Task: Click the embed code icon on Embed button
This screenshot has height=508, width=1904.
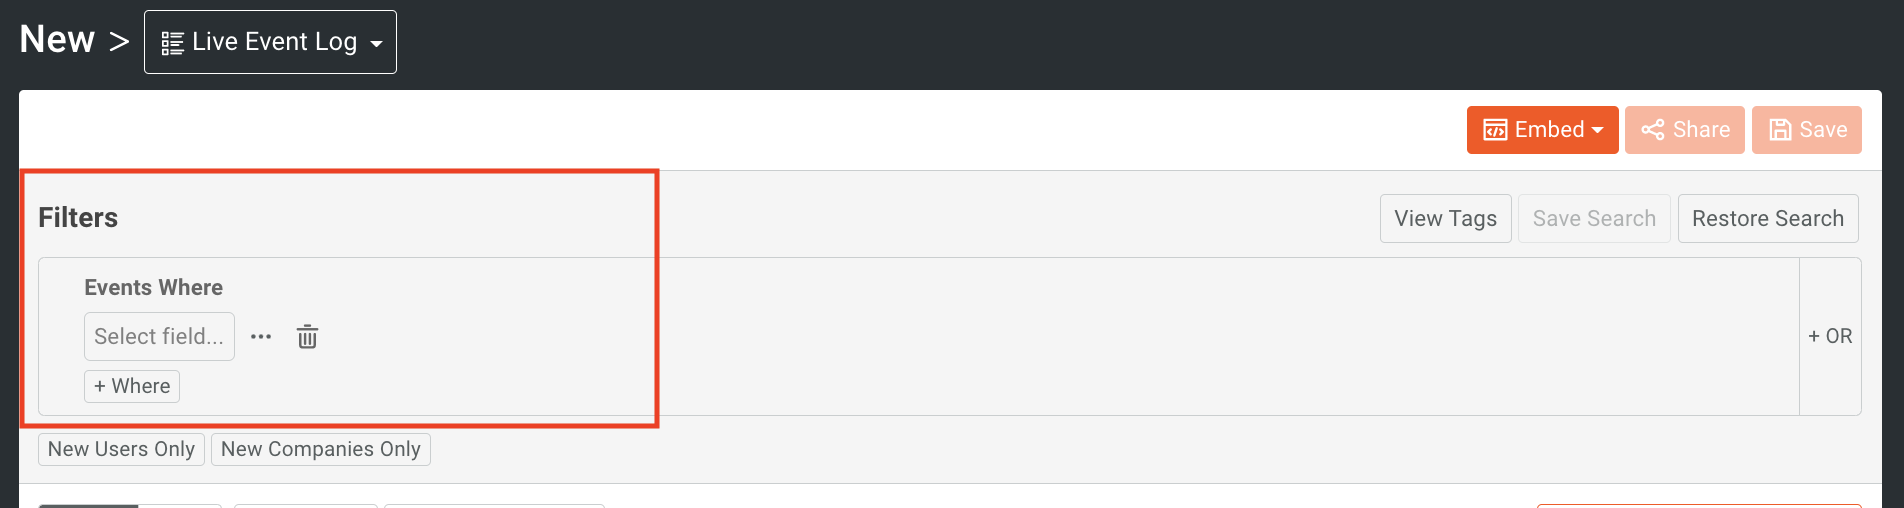Action: pos(1495,130)
